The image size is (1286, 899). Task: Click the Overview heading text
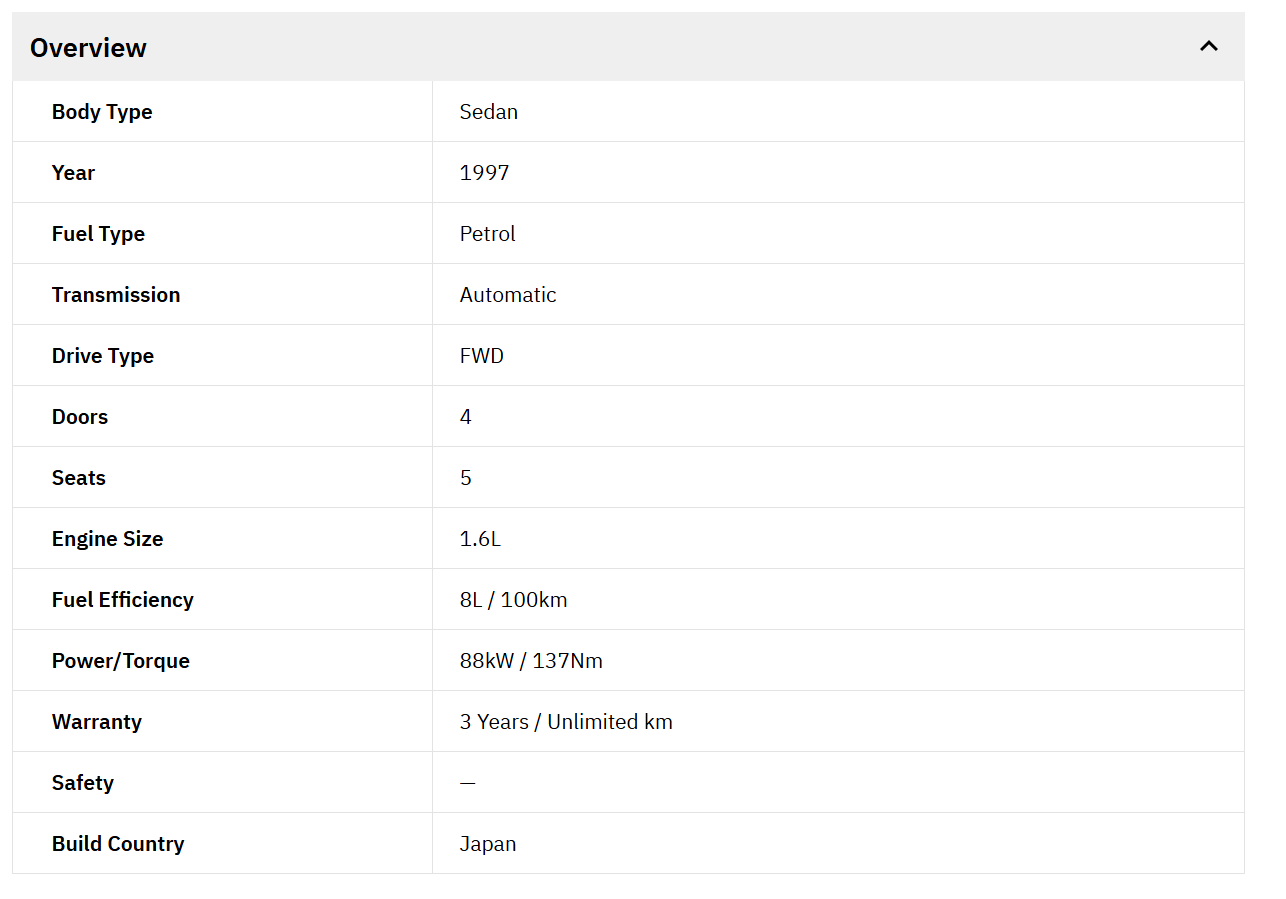(88, 48)
